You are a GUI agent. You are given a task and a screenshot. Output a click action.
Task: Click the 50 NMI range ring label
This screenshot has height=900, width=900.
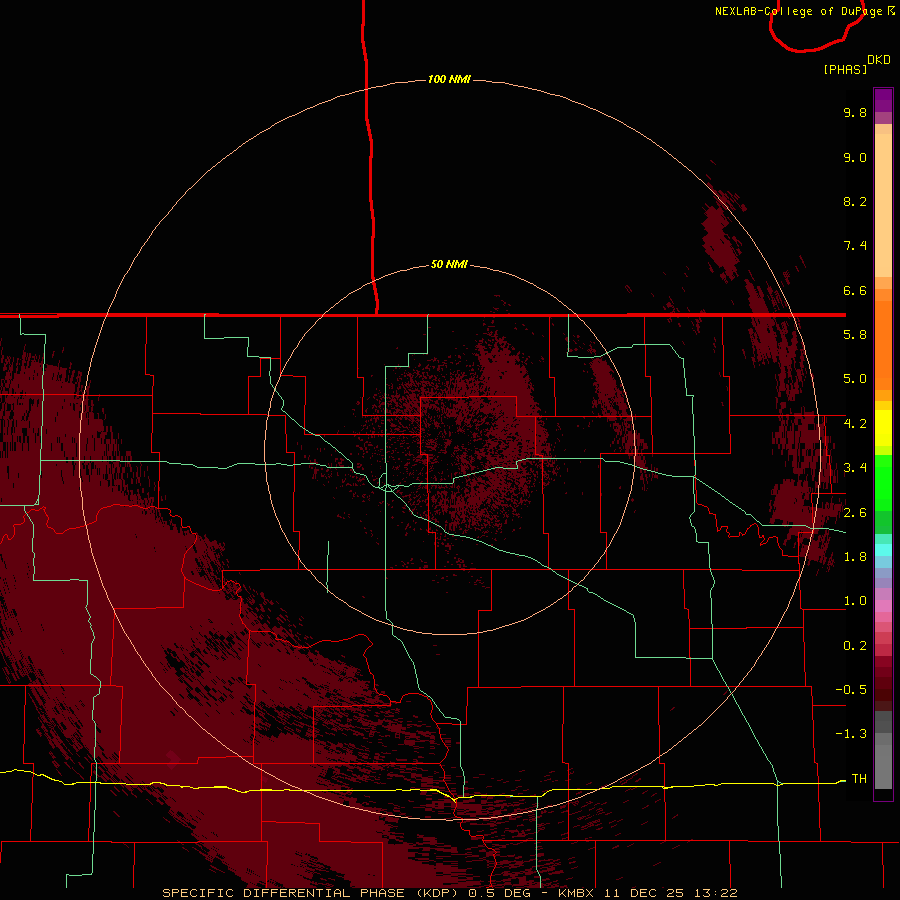click(x=449, y=264)
